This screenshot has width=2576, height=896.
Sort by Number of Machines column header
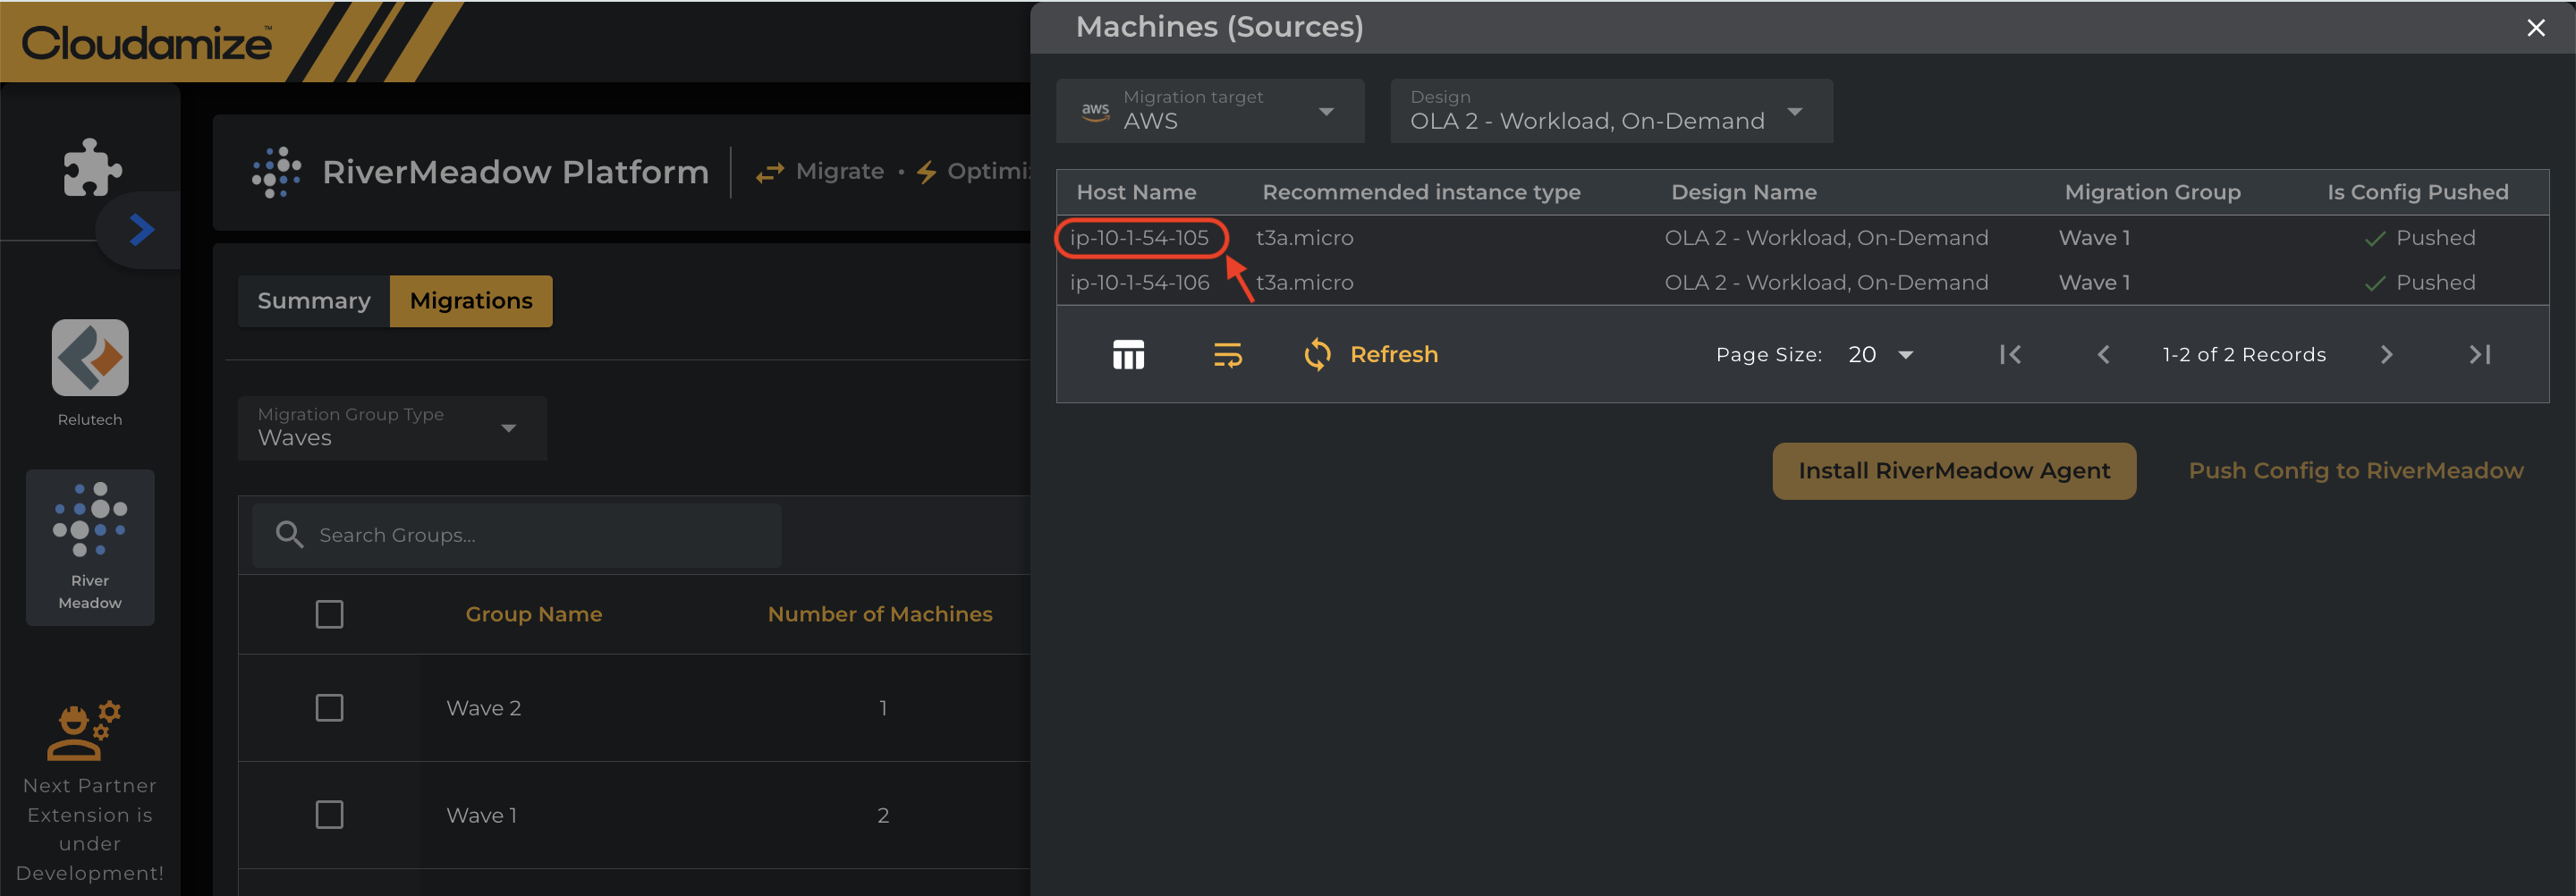(880, 614)
